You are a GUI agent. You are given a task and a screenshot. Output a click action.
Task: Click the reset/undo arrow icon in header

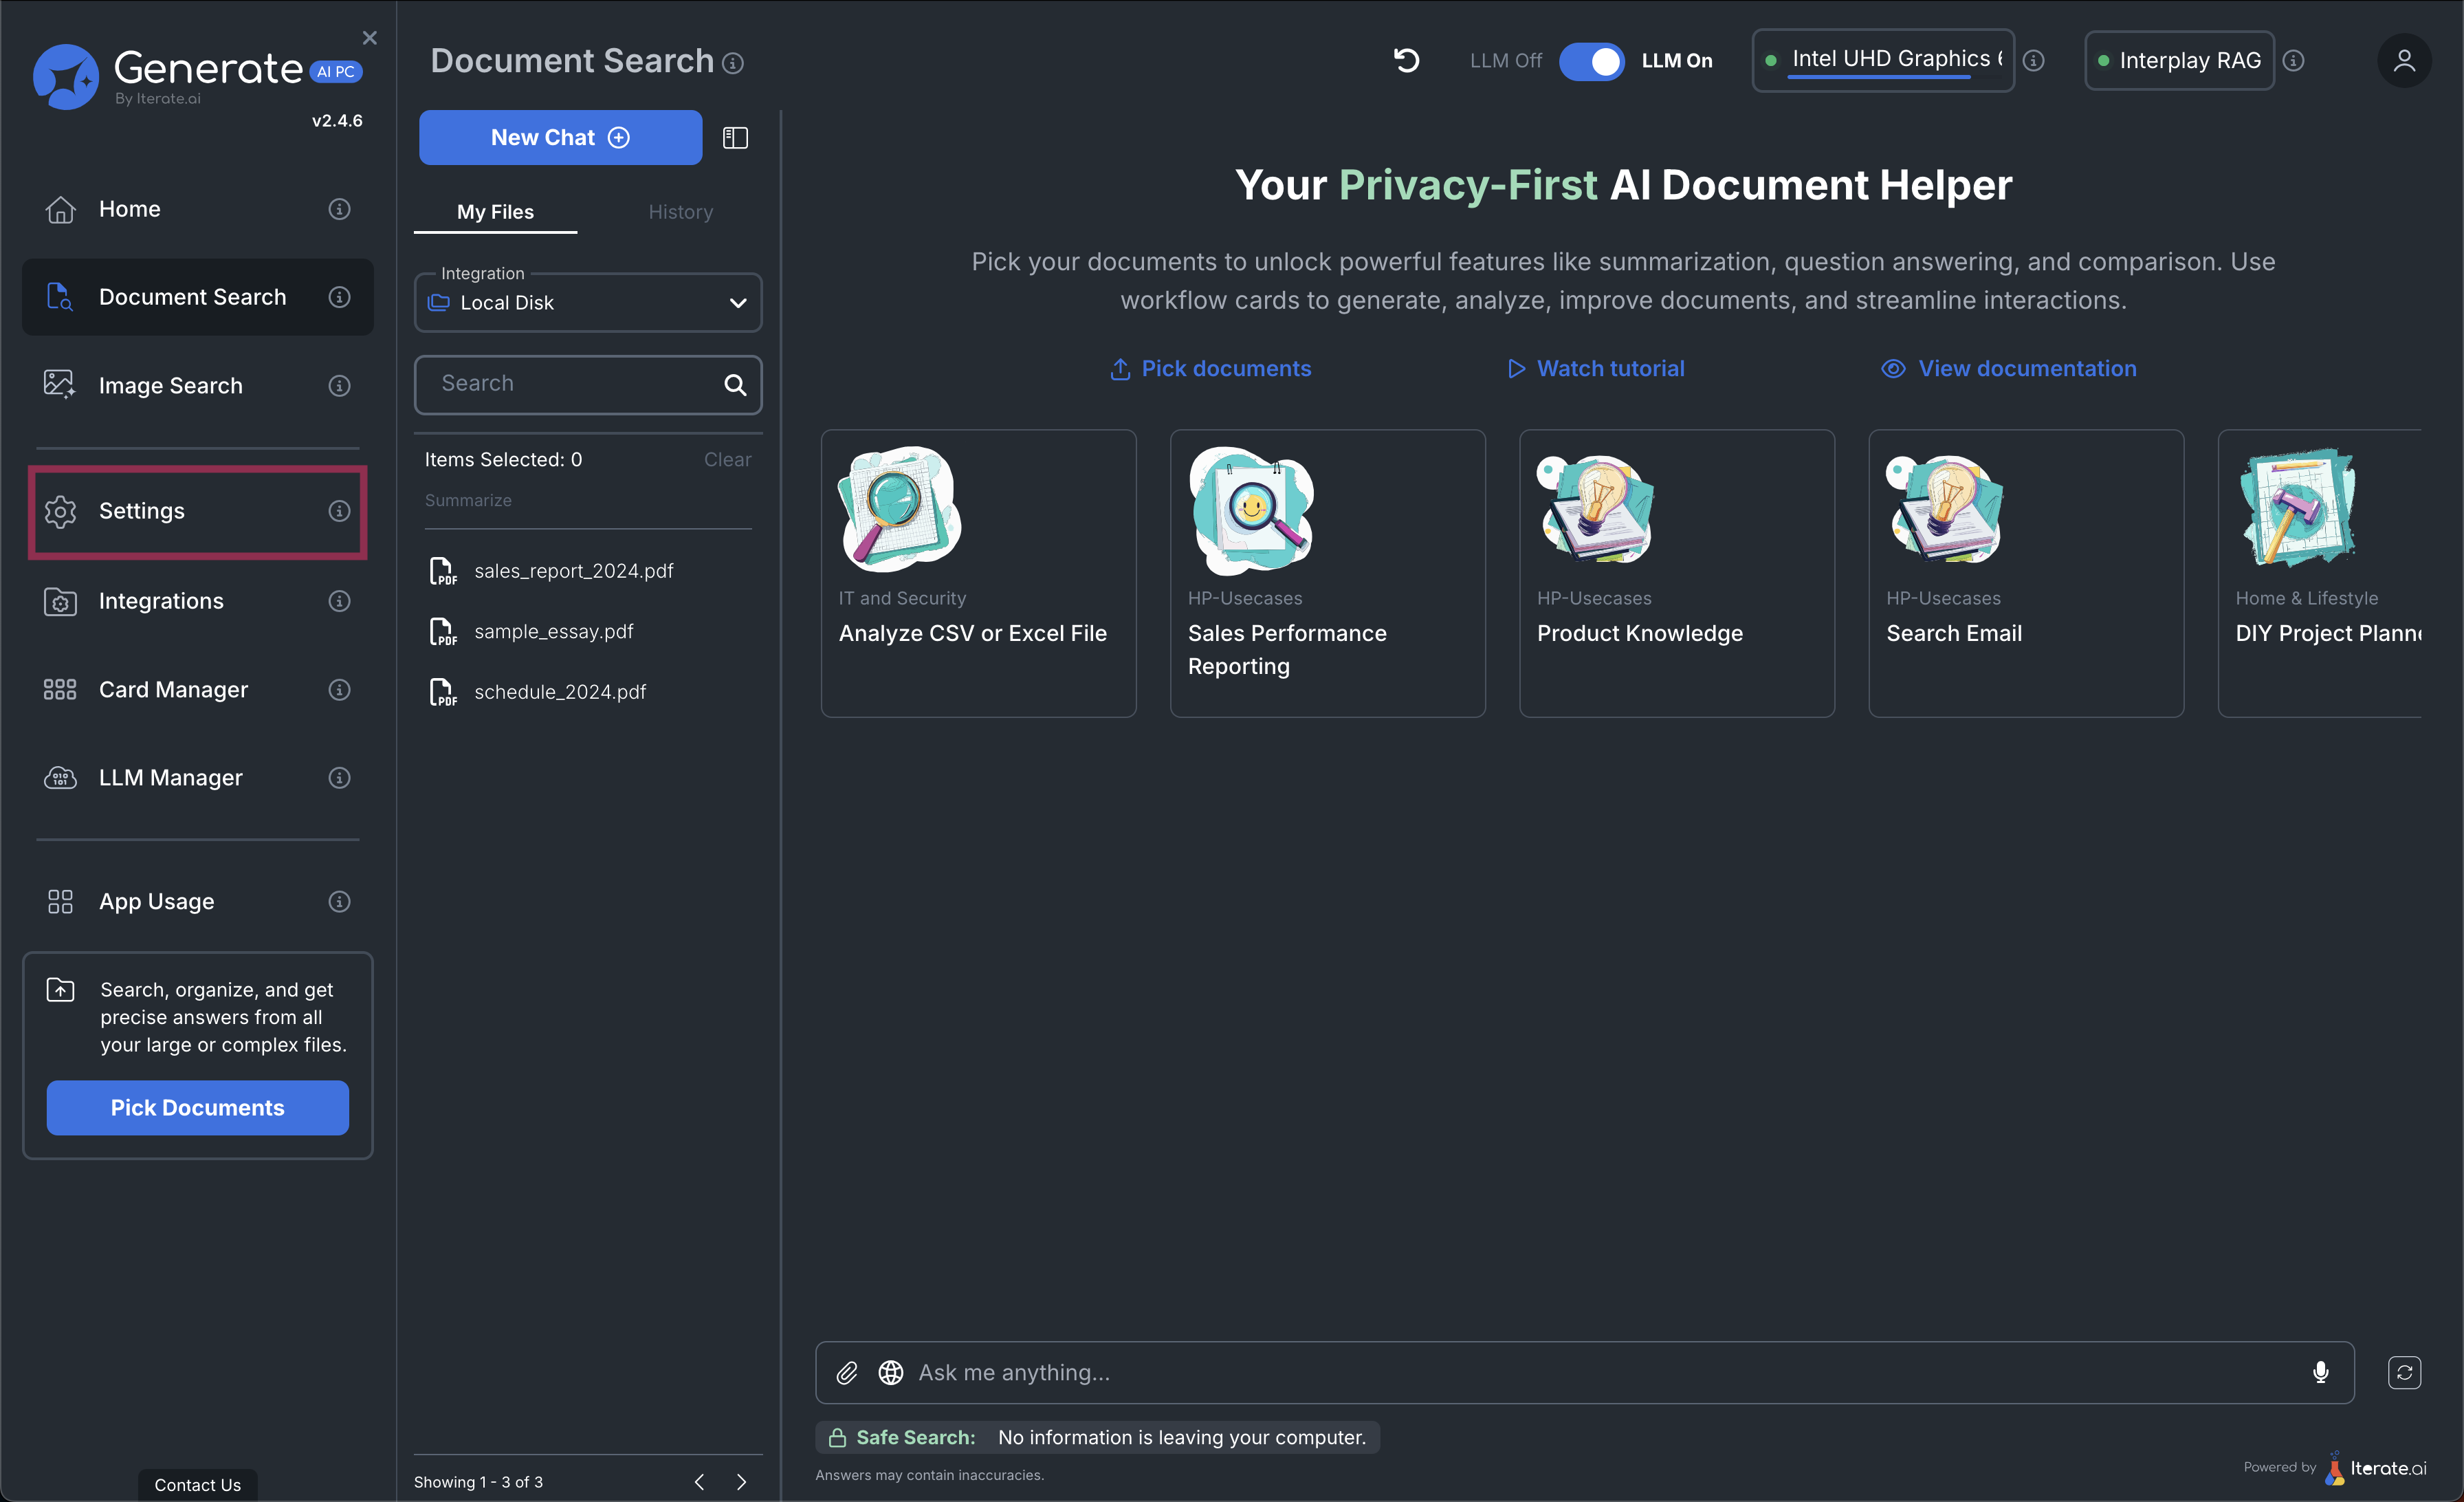pos(1406,60)
